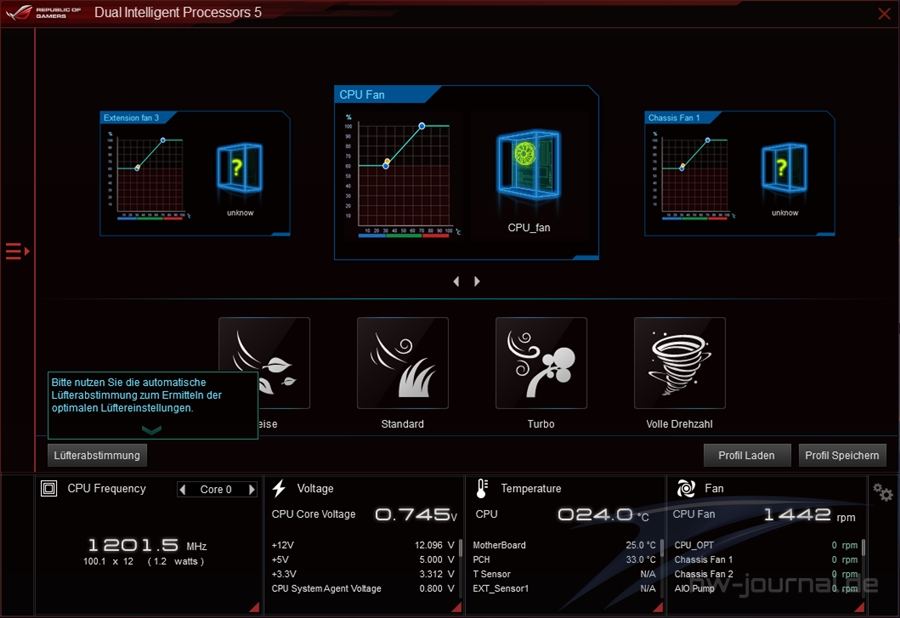This screenshot has width=900, height=618.
Task: Click the CPU Fan 1442 rpm reading
Action: 809,515
